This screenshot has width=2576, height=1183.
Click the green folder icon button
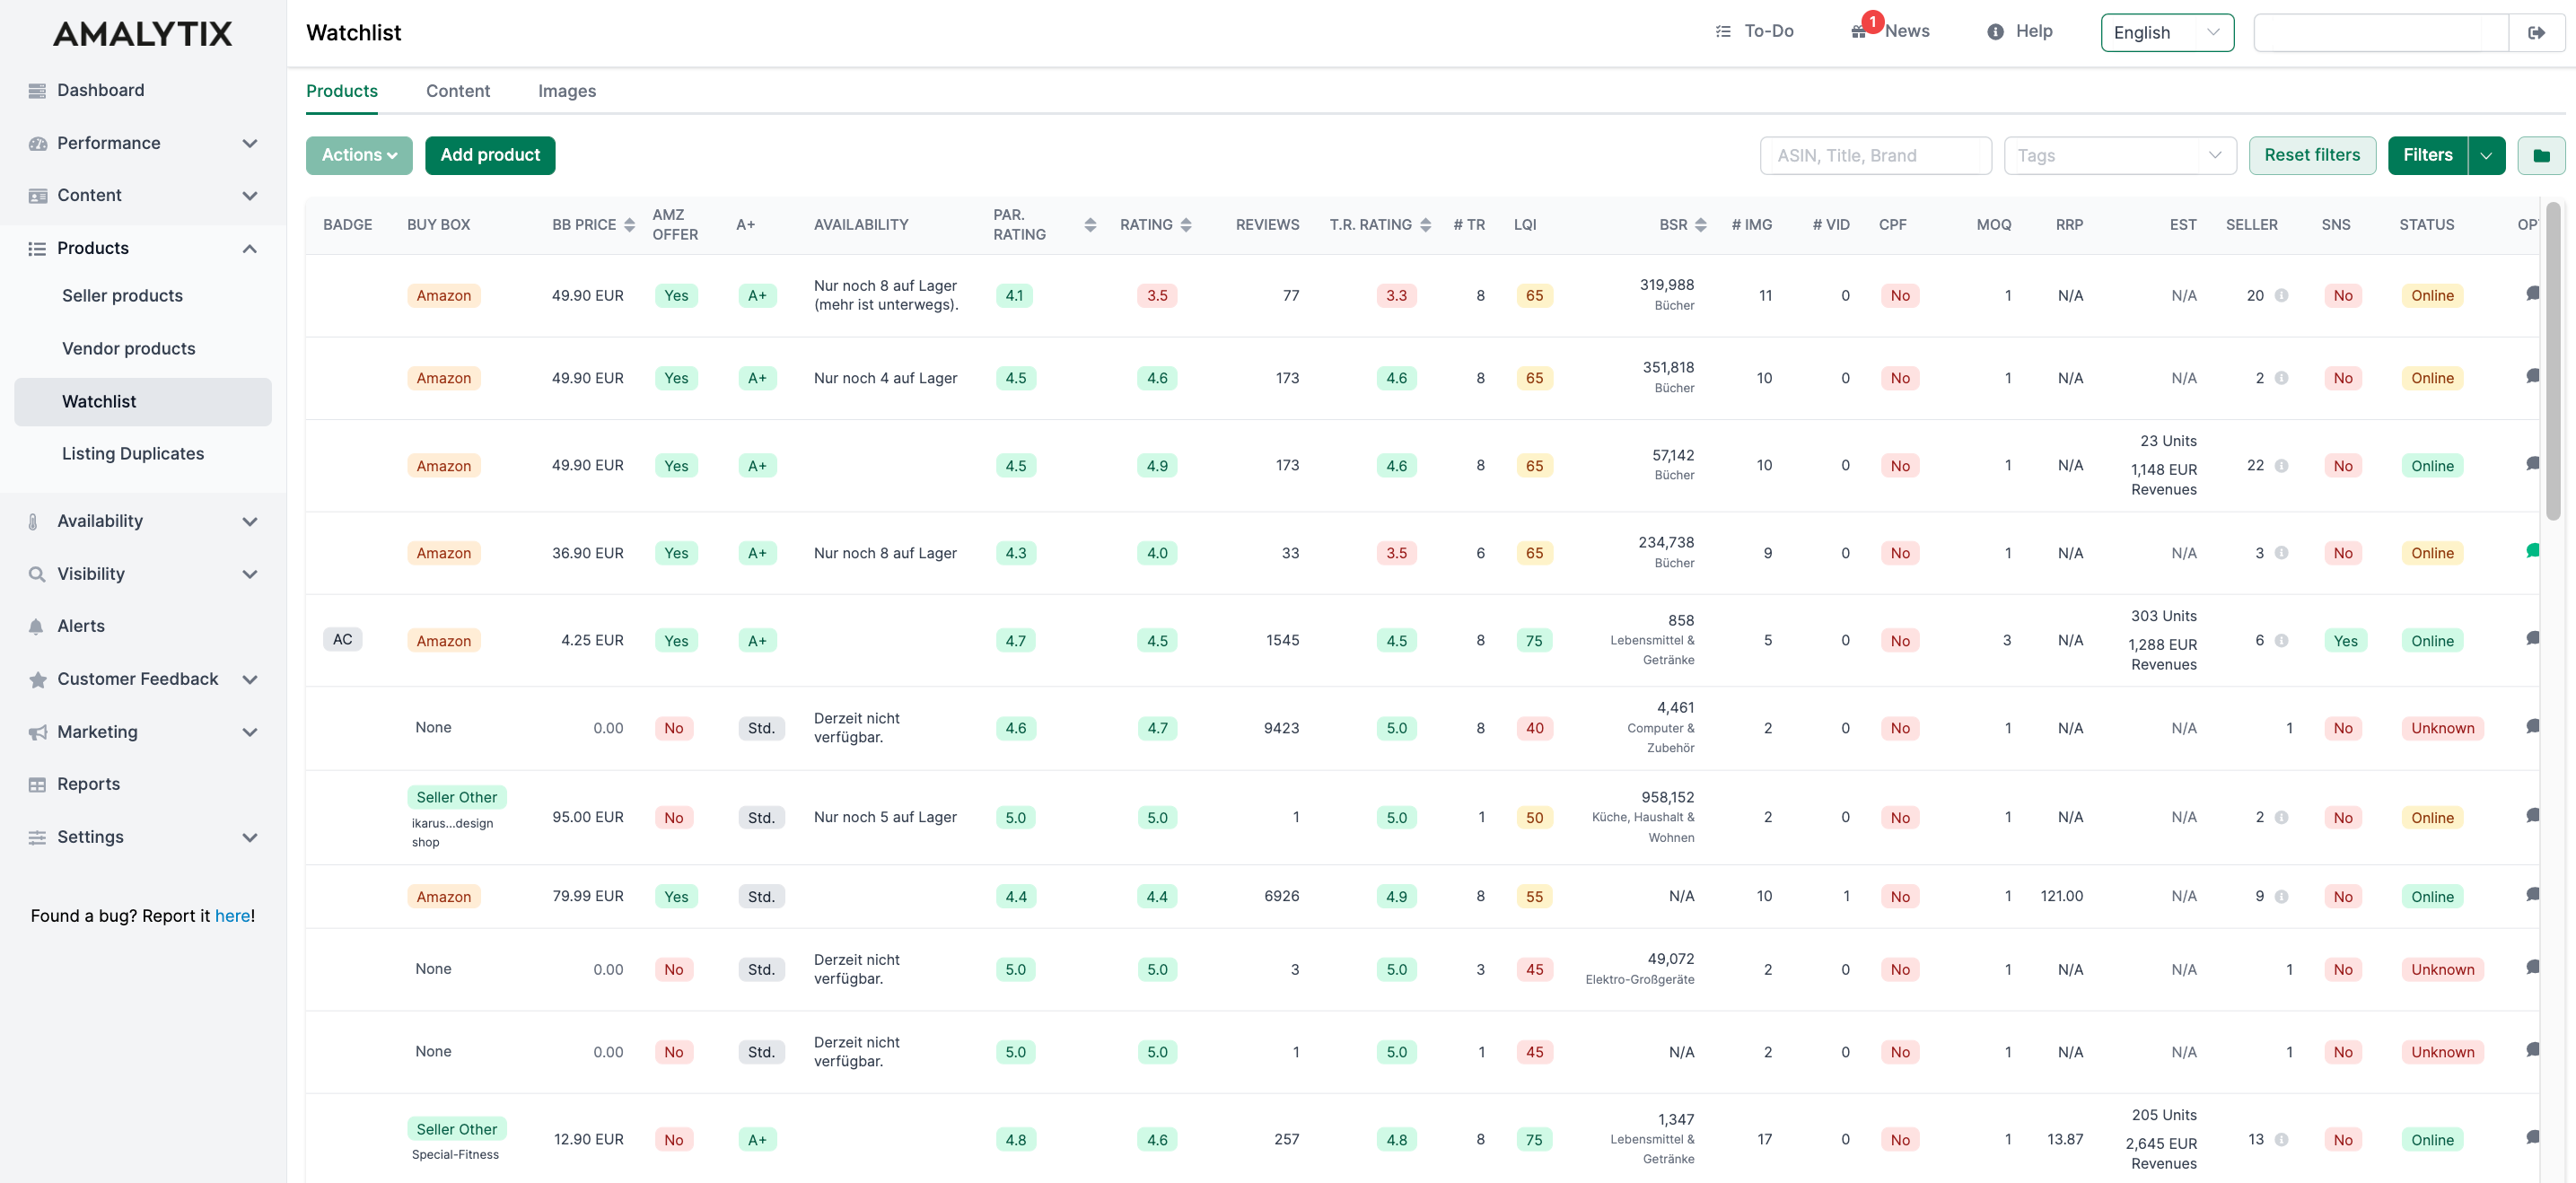(x=2541, y=155)
